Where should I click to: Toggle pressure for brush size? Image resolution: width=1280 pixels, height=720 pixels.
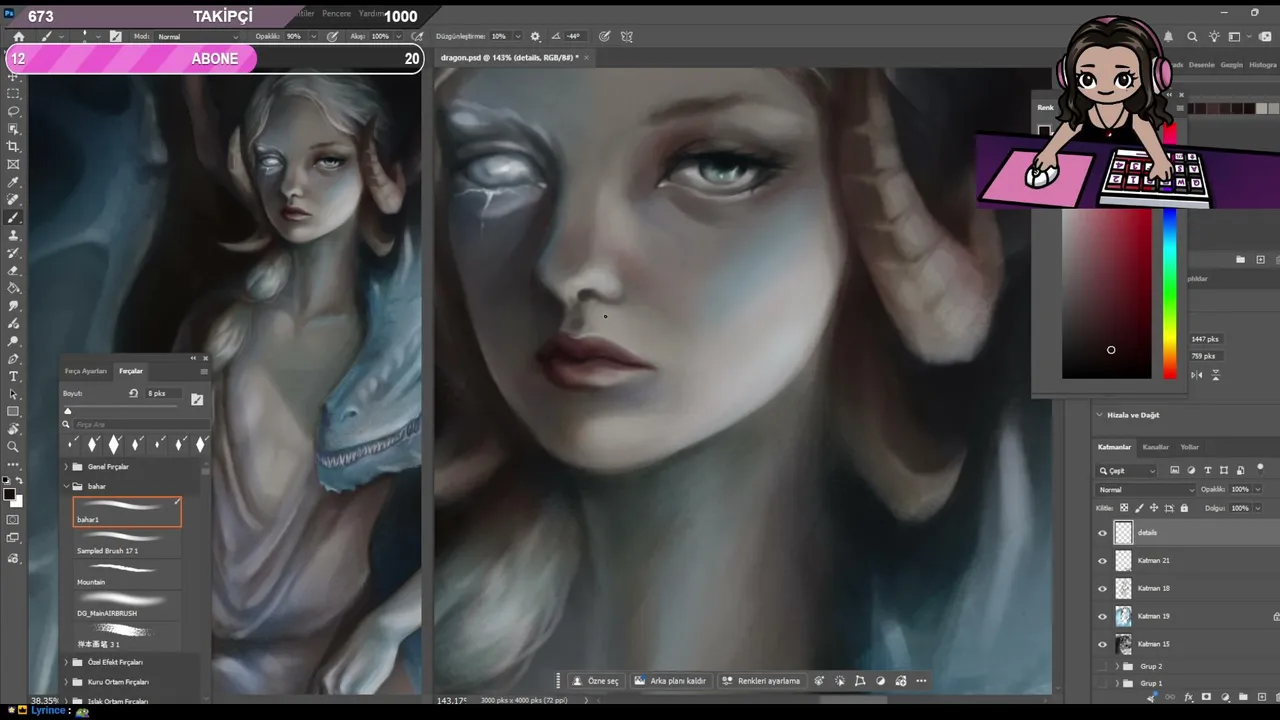pyautogui.click(x=605, y=36)
